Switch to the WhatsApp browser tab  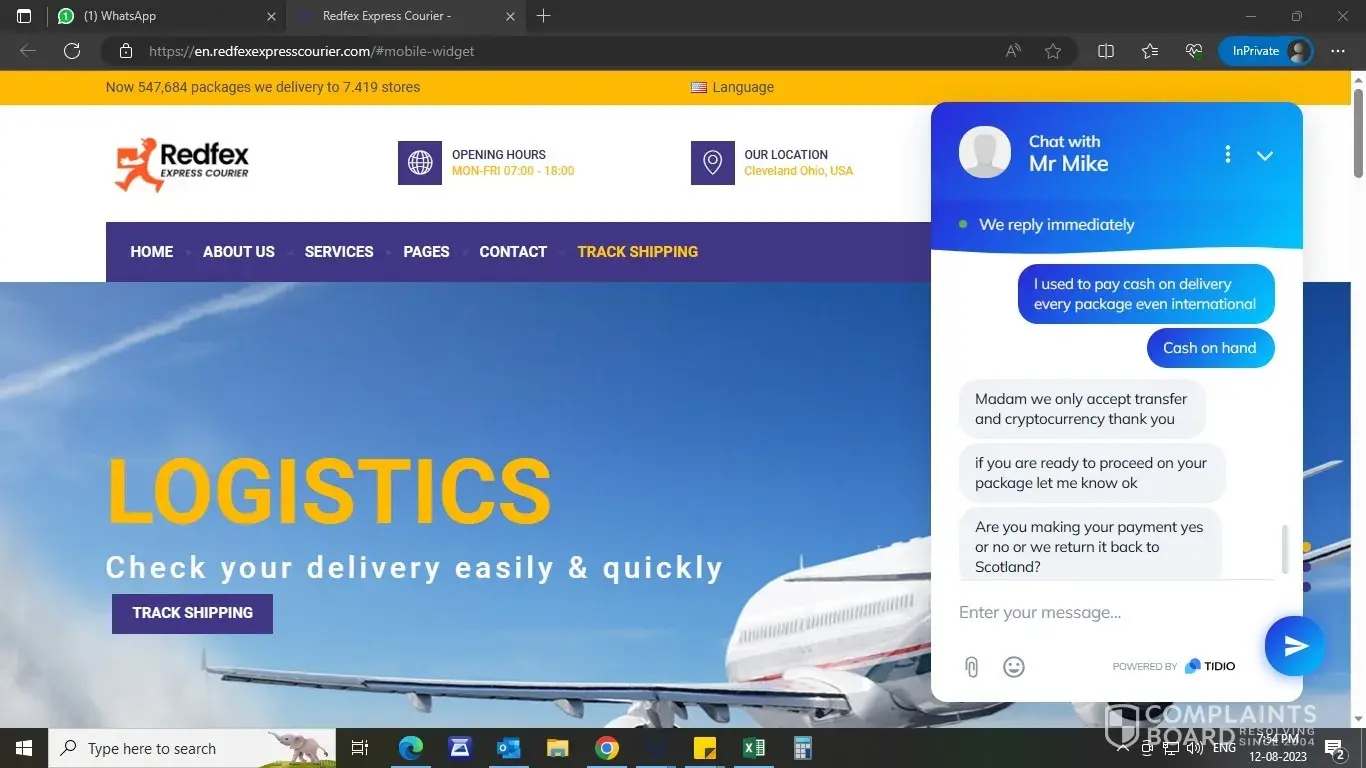165,16
